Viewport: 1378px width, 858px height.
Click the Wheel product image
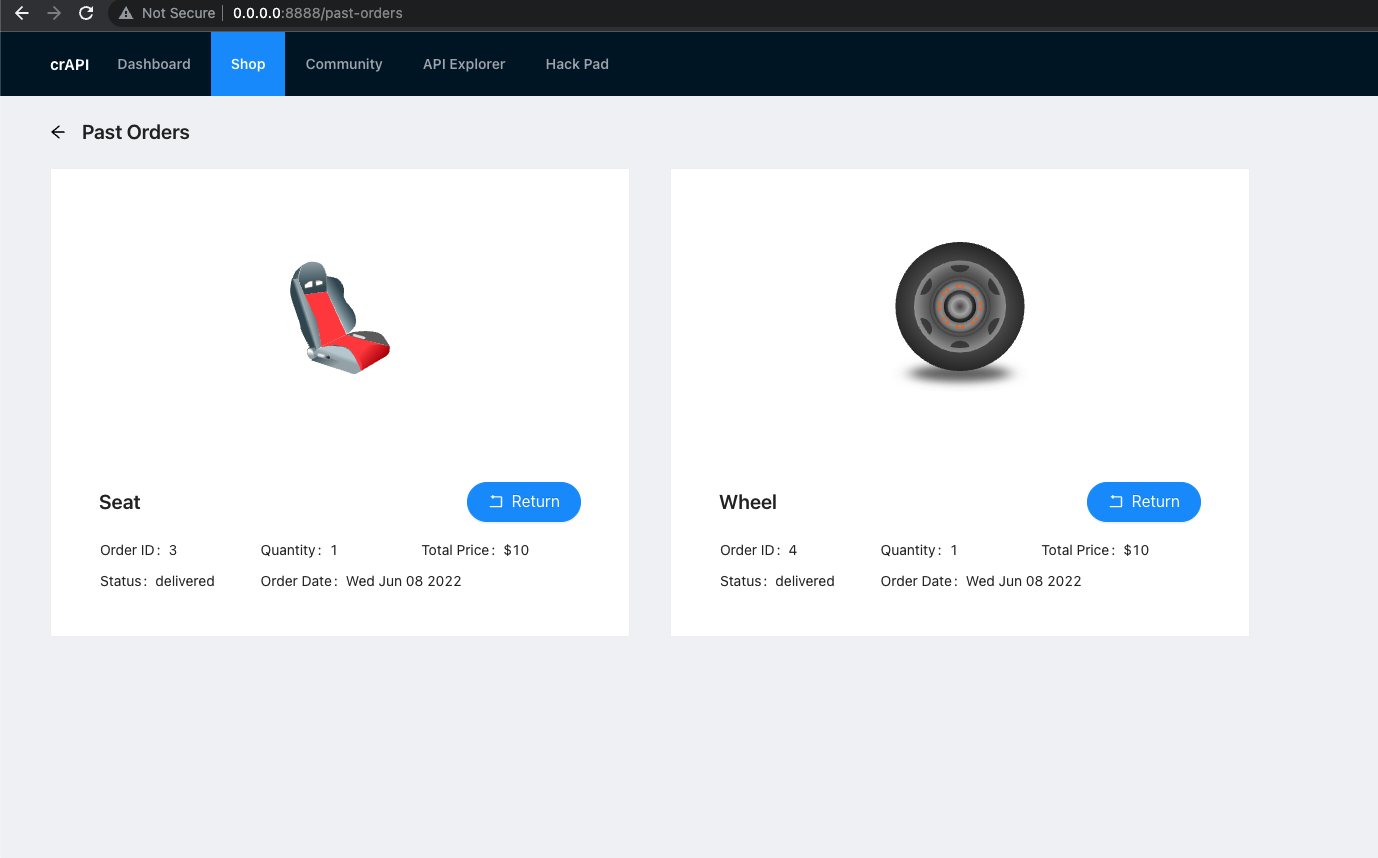pyautogui.click(x=960, y=313)
